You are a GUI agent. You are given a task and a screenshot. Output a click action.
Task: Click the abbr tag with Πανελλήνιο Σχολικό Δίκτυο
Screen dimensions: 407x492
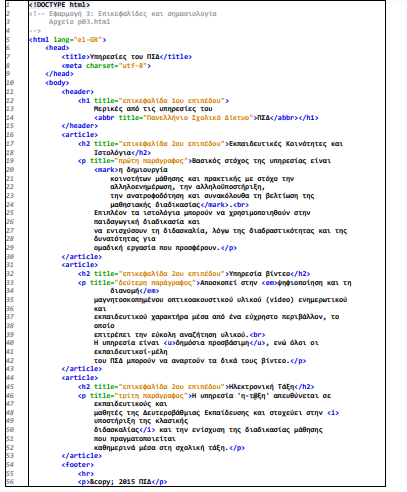(206, 118)
